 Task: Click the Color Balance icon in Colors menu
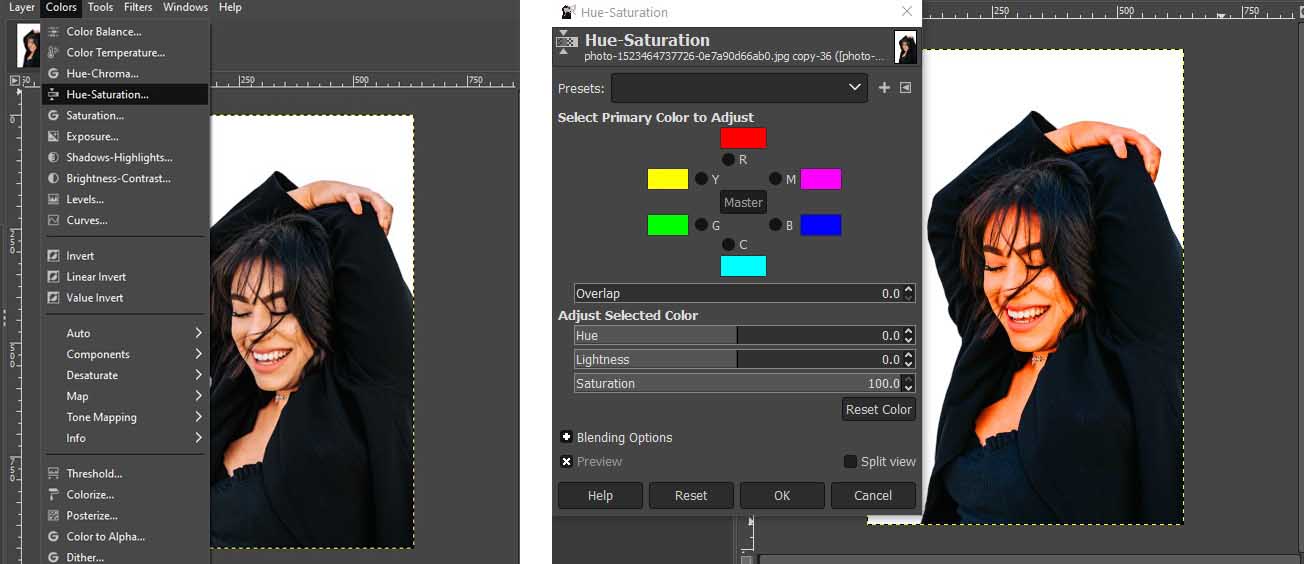[54, 32]
